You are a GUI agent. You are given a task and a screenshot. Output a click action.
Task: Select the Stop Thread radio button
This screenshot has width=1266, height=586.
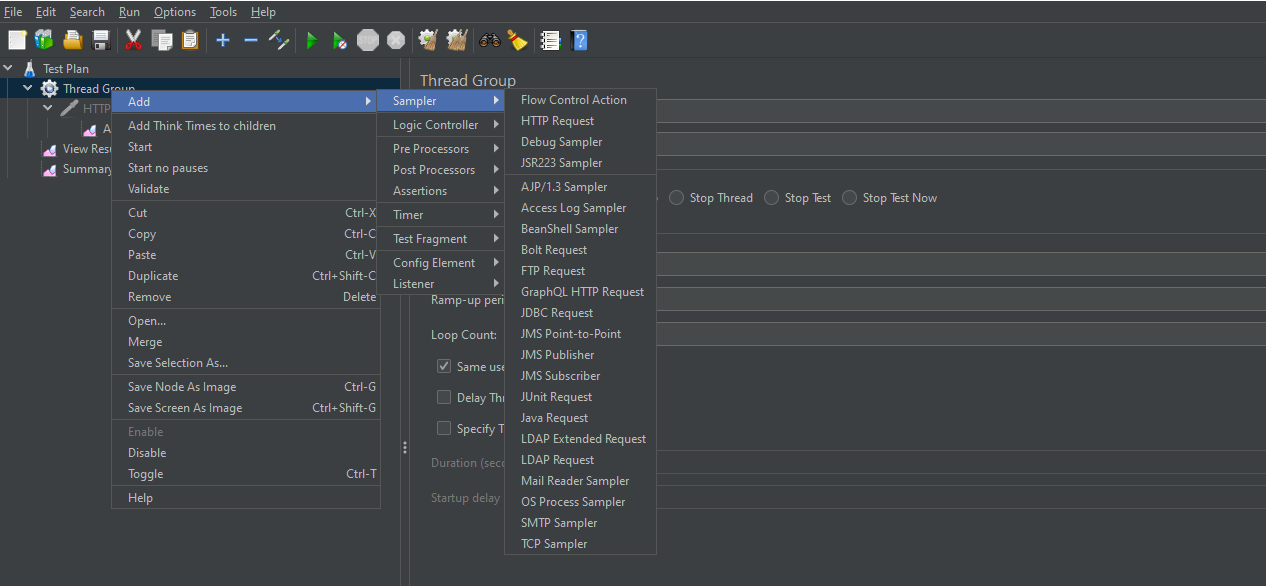point(677,198)
